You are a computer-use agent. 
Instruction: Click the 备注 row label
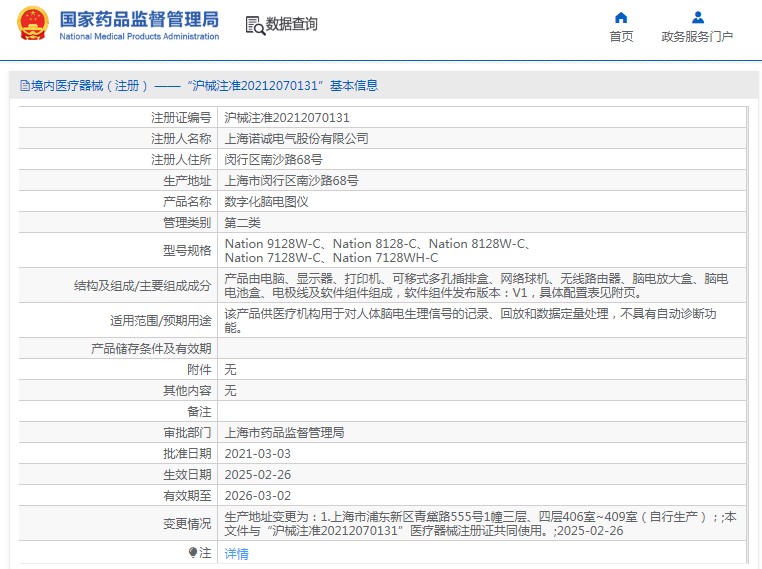click(x=199, y=412)
